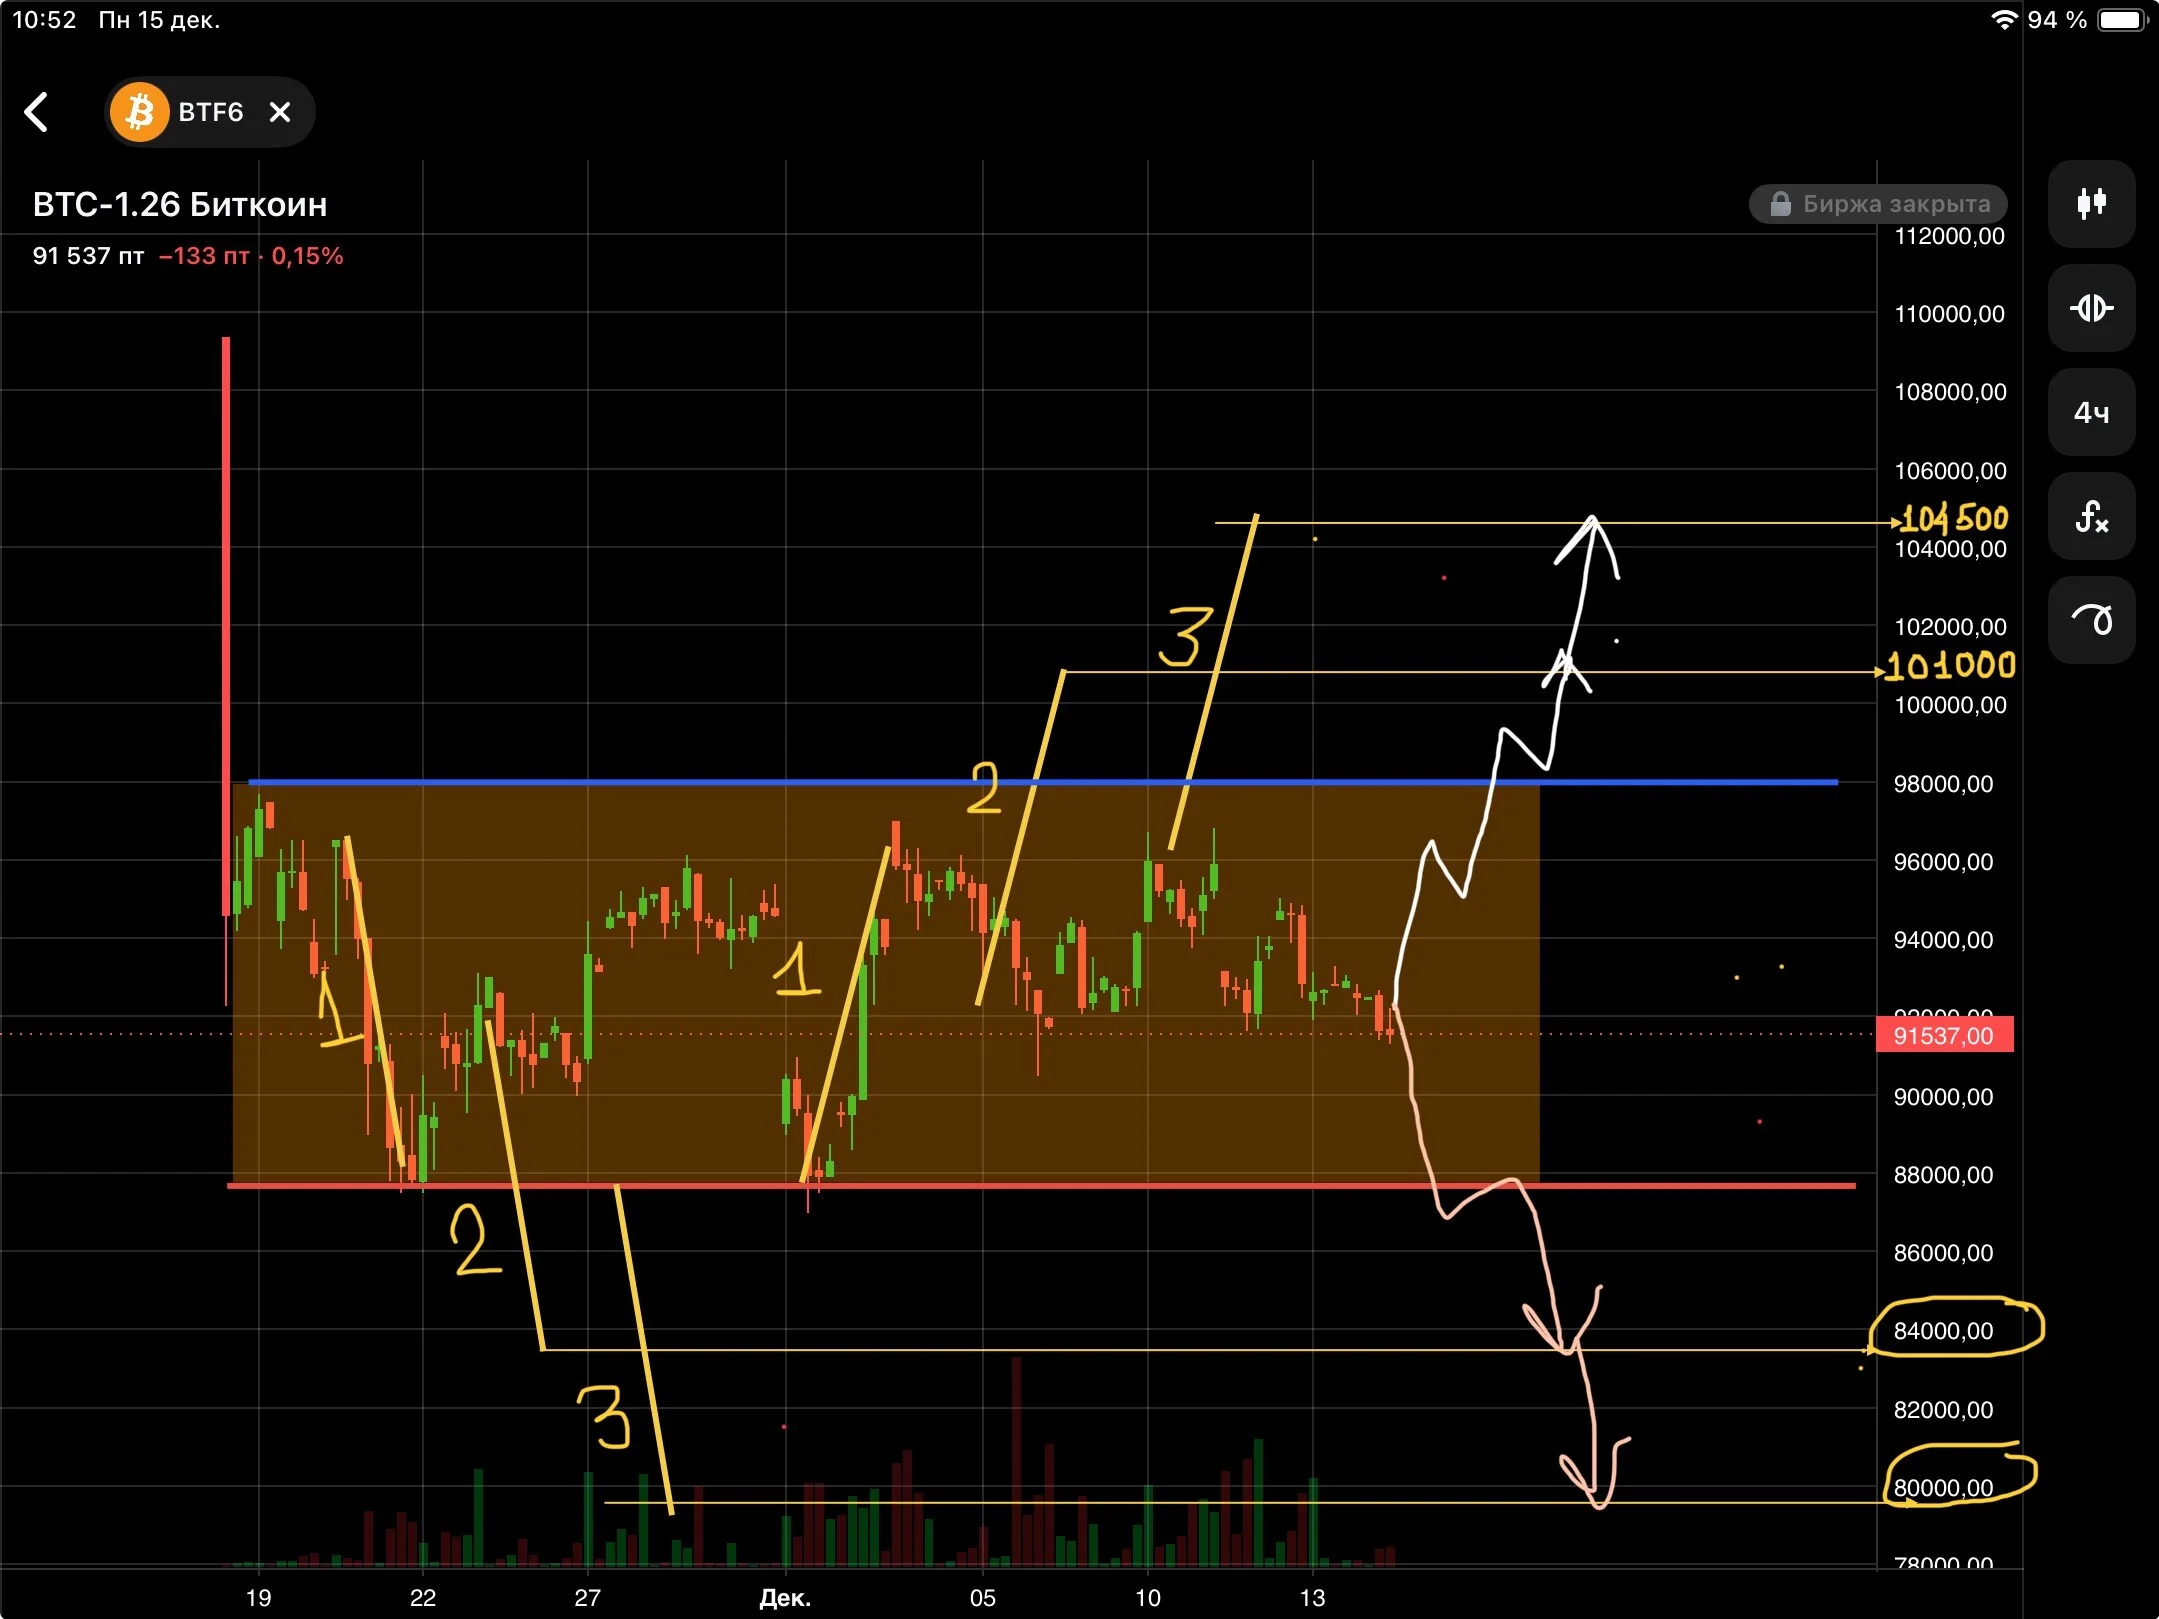Tap the back arrow icon
The width and height of the screenshot is (2159, 1619).
[37, 112]
